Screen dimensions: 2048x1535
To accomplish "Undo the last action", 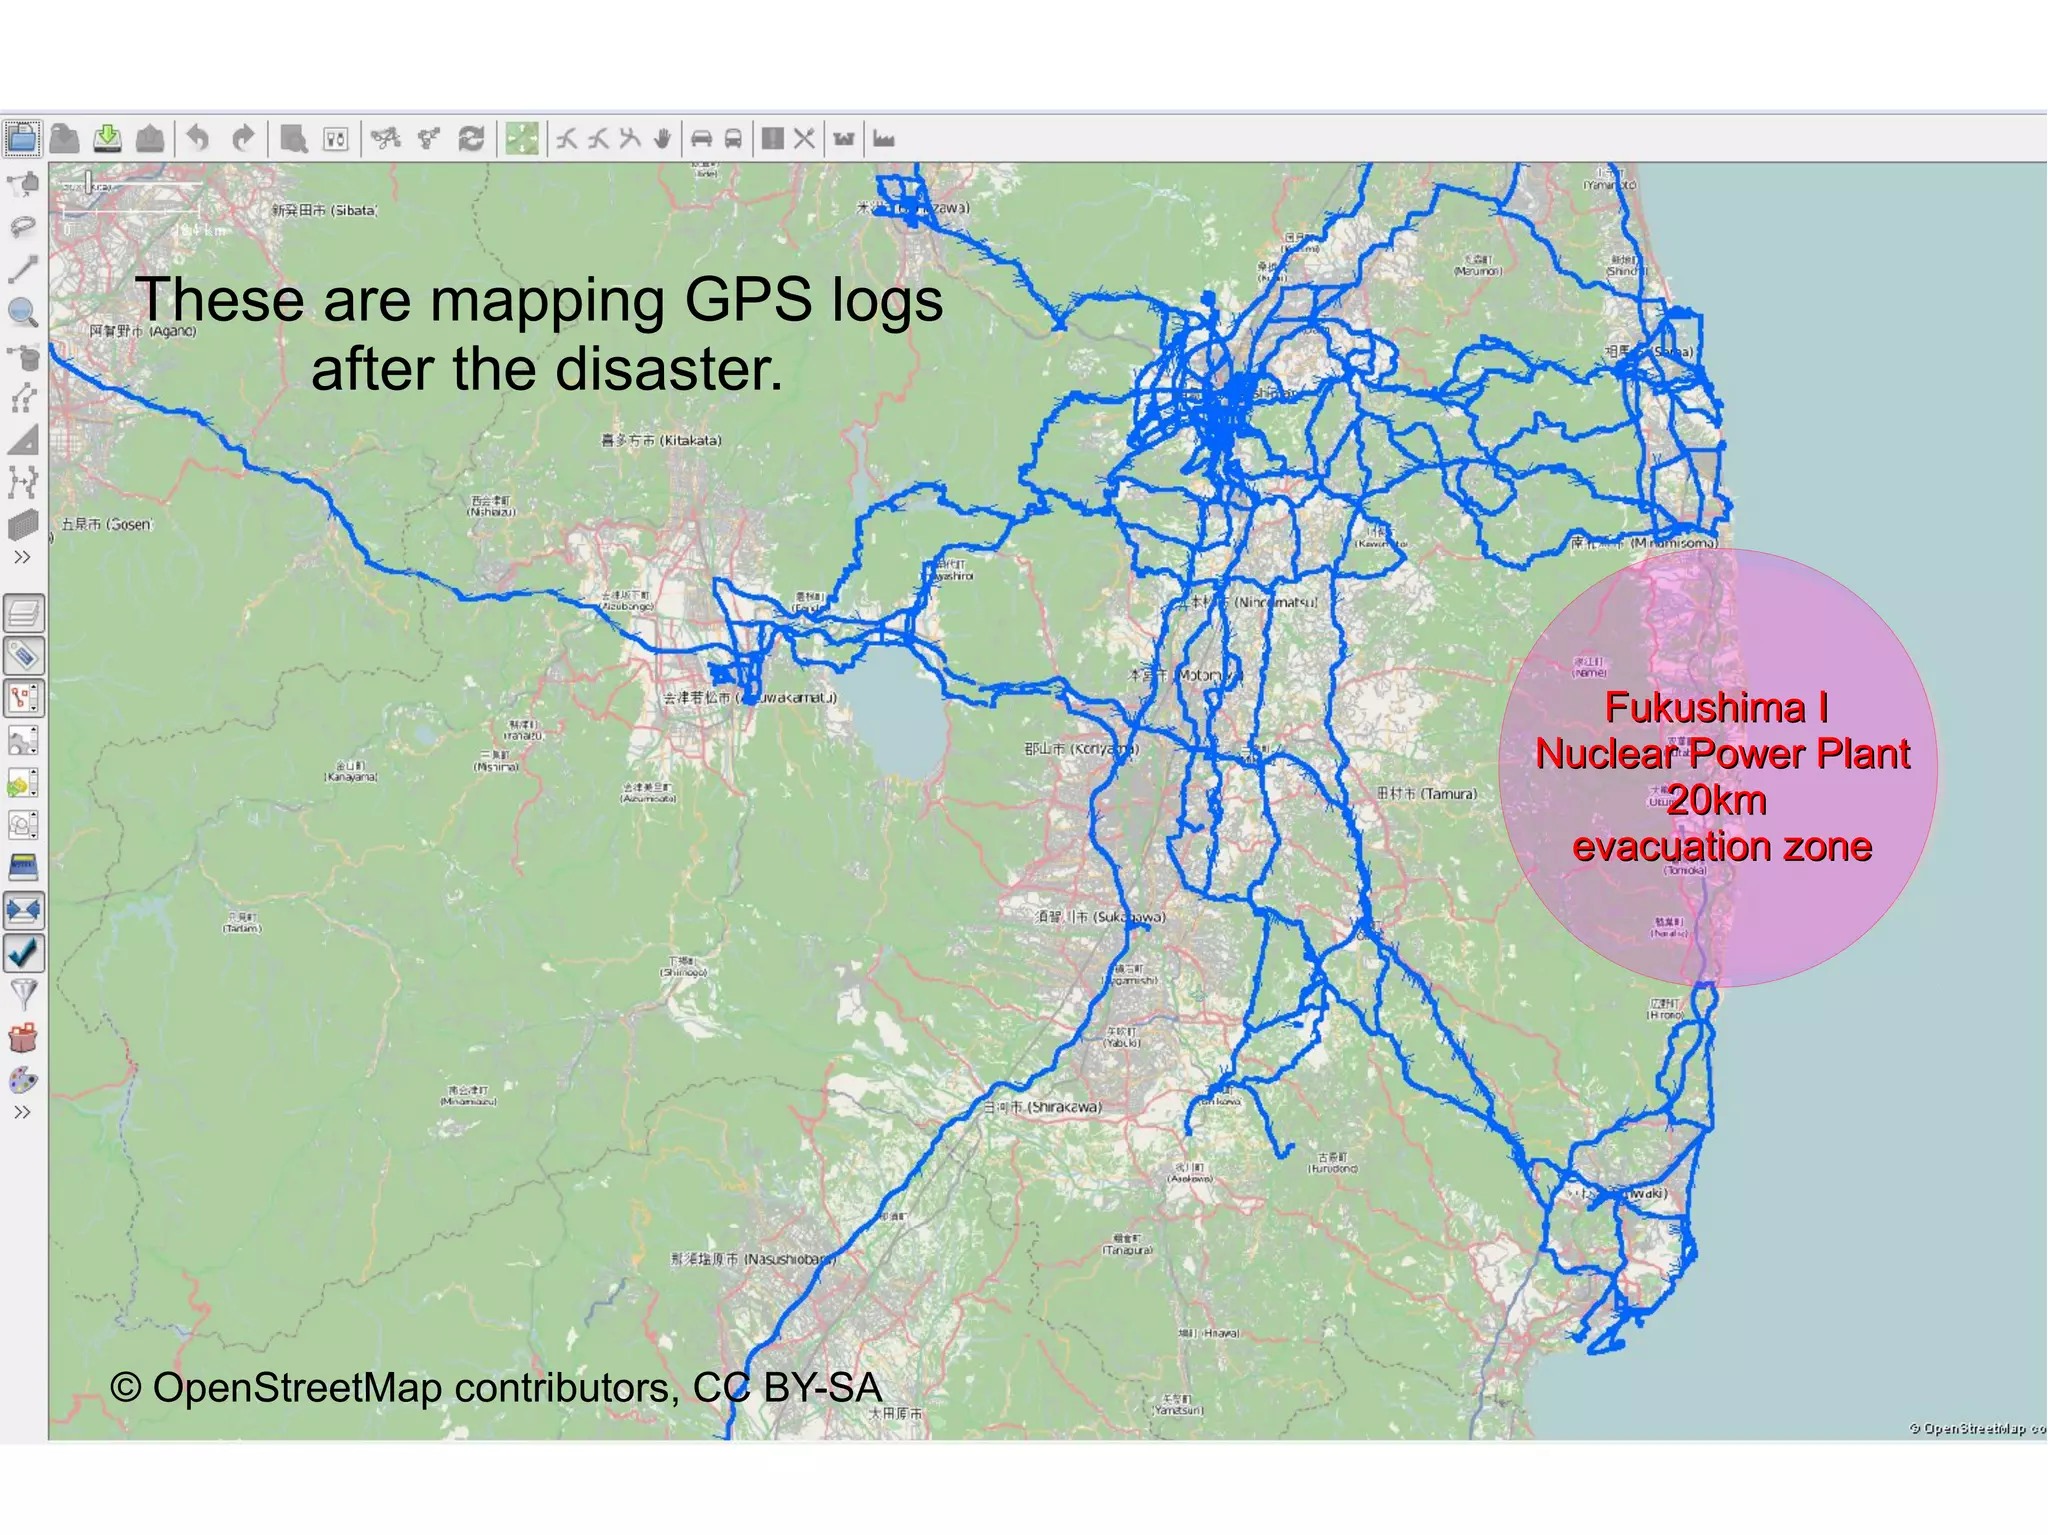I will click(x=198, y=138).
